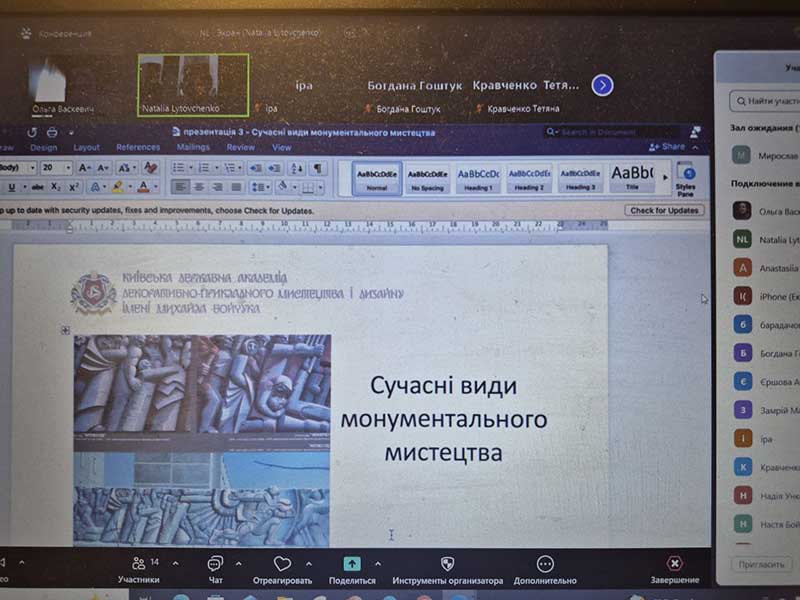Open the Дополнительно more options menu
The width and height of the screenshot is (800, 600).
click(545, 565)
